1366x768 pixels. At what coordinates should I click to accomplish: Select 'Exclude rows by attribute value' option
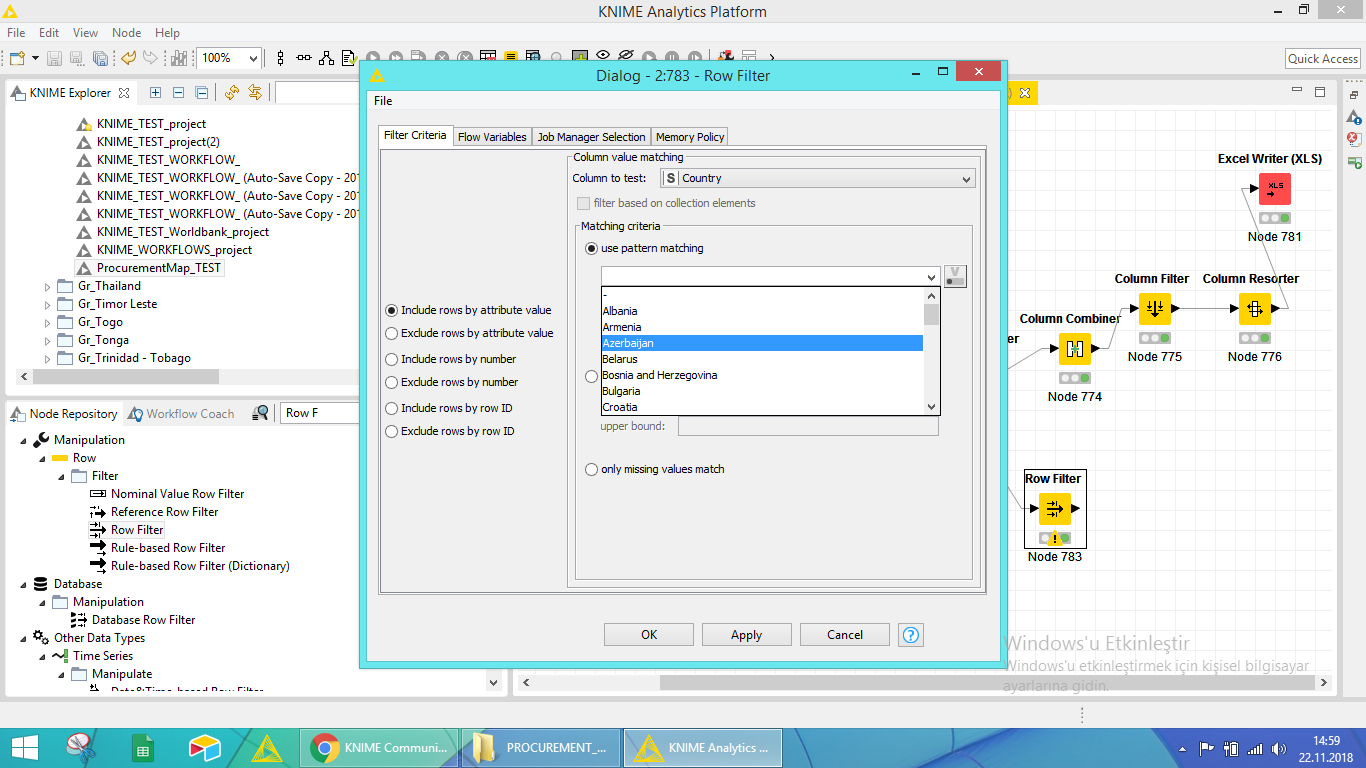pos(392,334)
